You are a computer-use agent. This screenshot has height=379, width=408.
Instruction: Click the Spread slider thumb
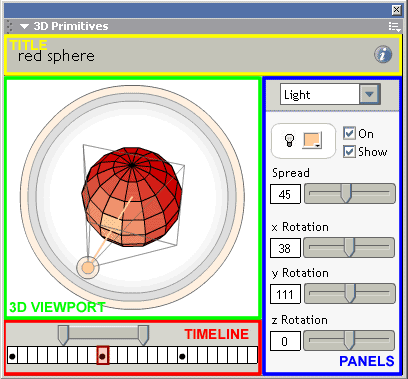pyautogui.click(x=346, y=194)
